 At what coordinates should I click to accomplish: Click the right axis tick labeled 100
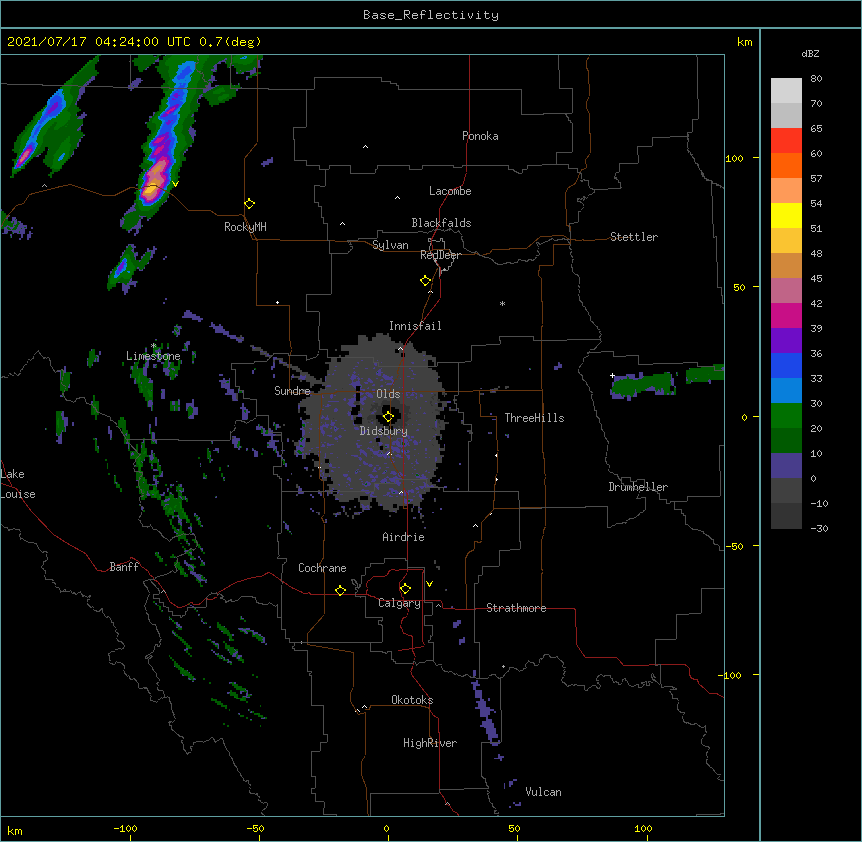734,158
